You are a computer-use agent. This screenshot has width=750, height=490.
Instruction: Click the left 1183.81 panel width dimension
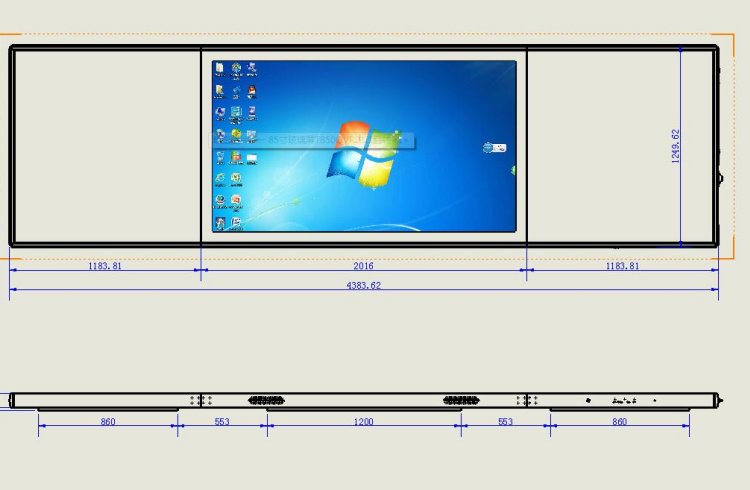pos(104,266)
